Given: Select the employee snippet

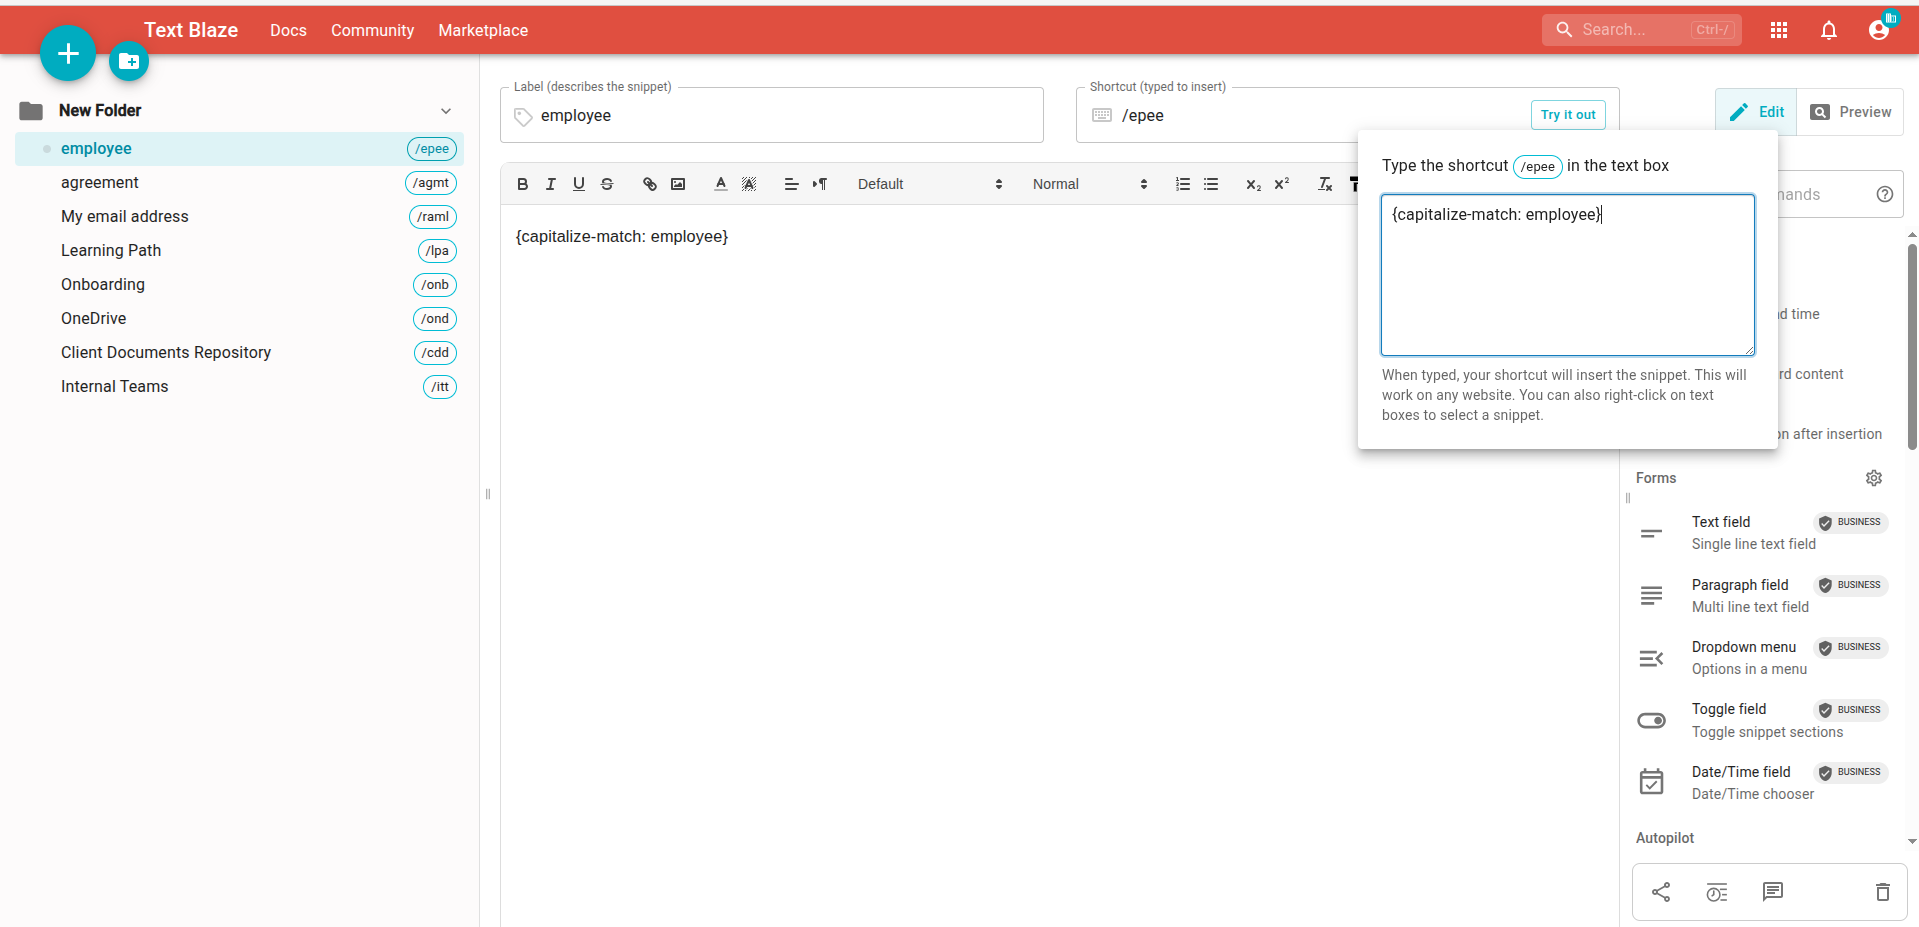Looking at the screenshot, I should tap(240, 149).
